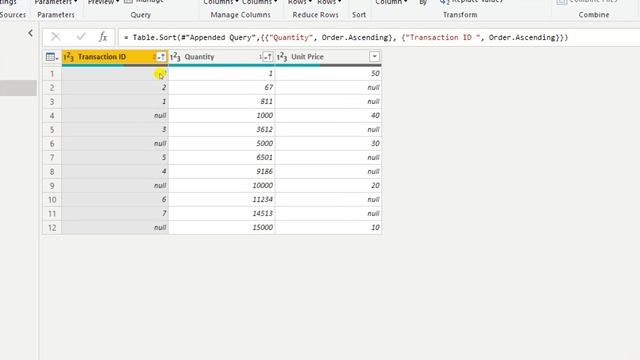This screenshot has width=640, height=360.
Task: Select Transaction ID cell with value 7
Action: point(115,213)
